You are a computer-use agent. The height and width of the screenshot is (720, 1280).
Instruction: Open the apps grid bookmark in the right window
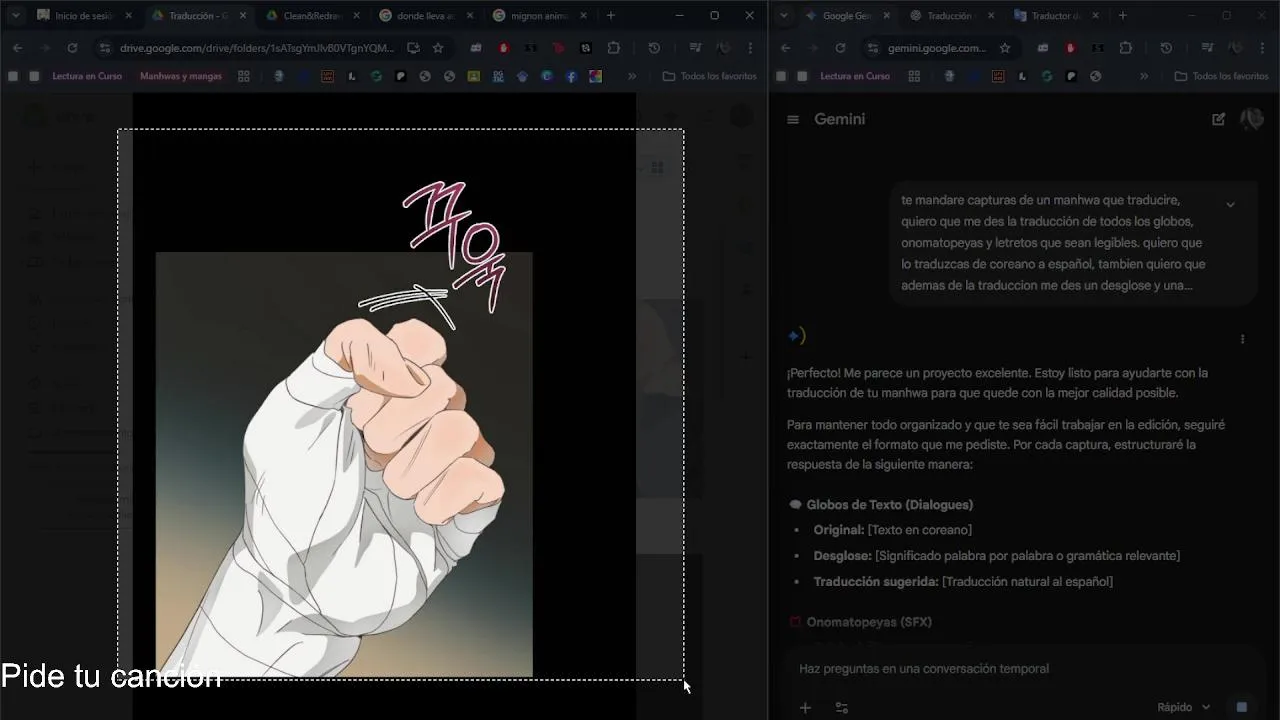[913, 76]
